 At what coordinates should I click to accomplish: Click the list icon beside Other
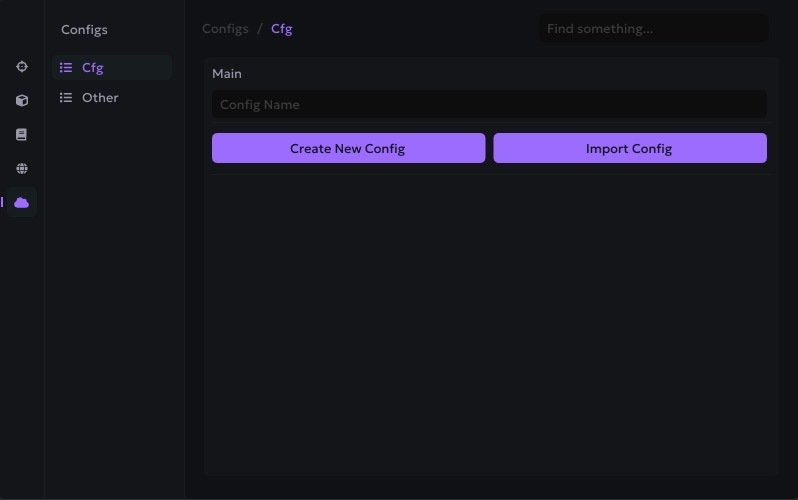(66, 98)
